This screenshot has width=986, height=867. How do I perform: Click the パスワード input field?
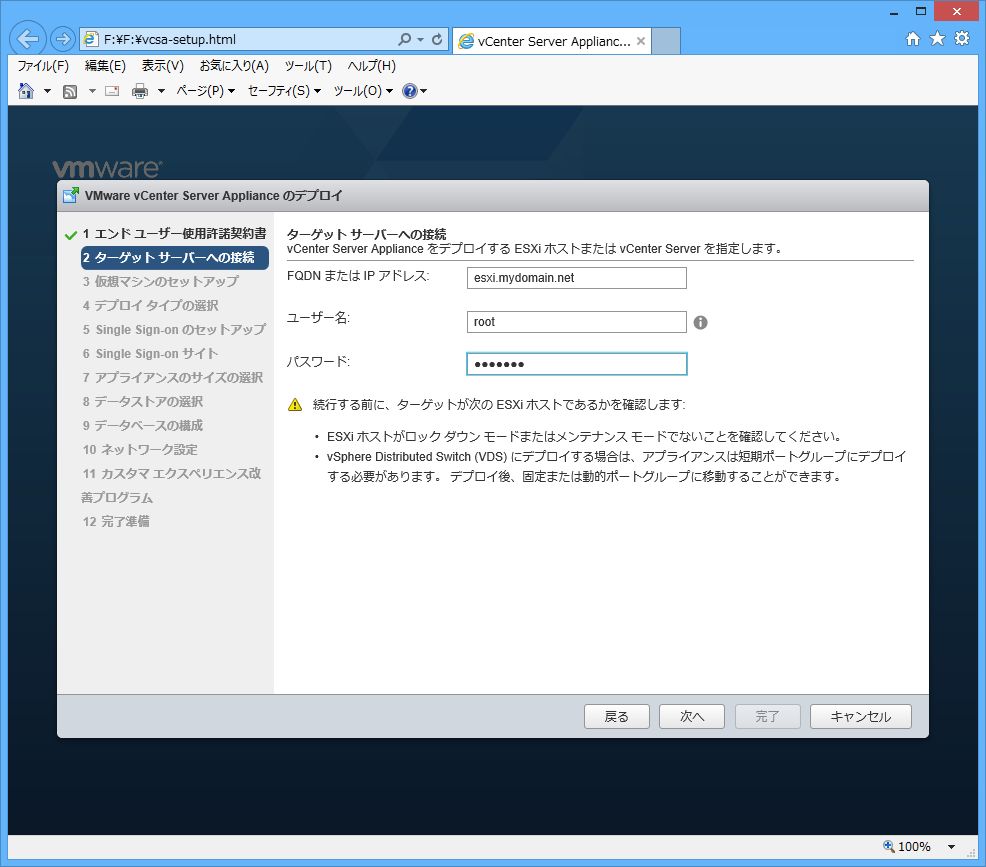click(577, 364)
